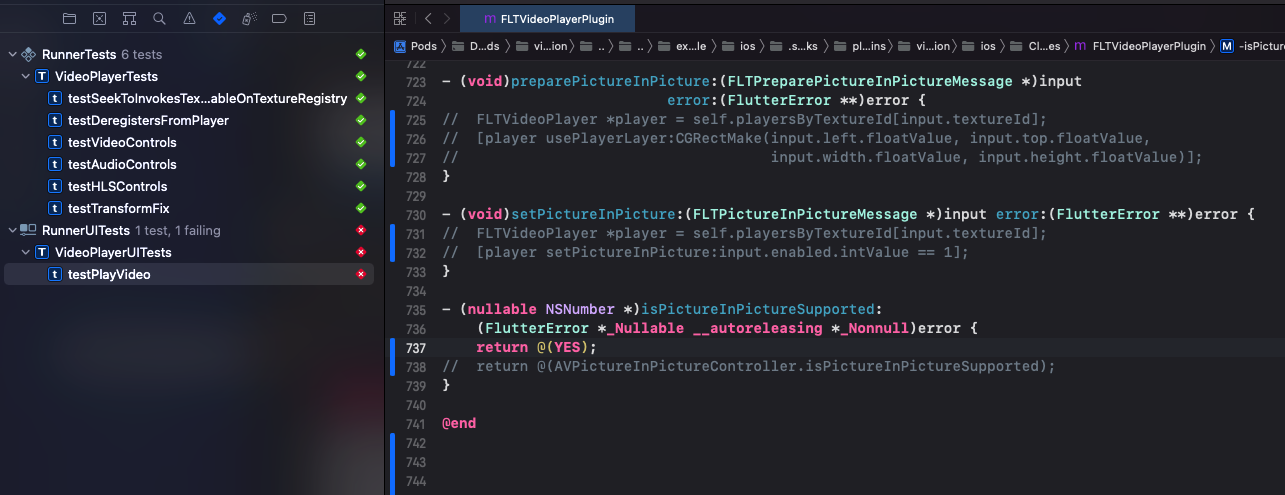Click failed status icon of RunnerUITests

click(361, 230)
